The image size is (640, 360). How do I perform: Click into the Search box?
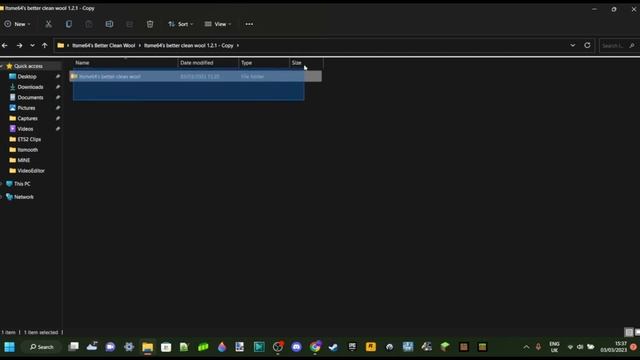coord(618,45)
